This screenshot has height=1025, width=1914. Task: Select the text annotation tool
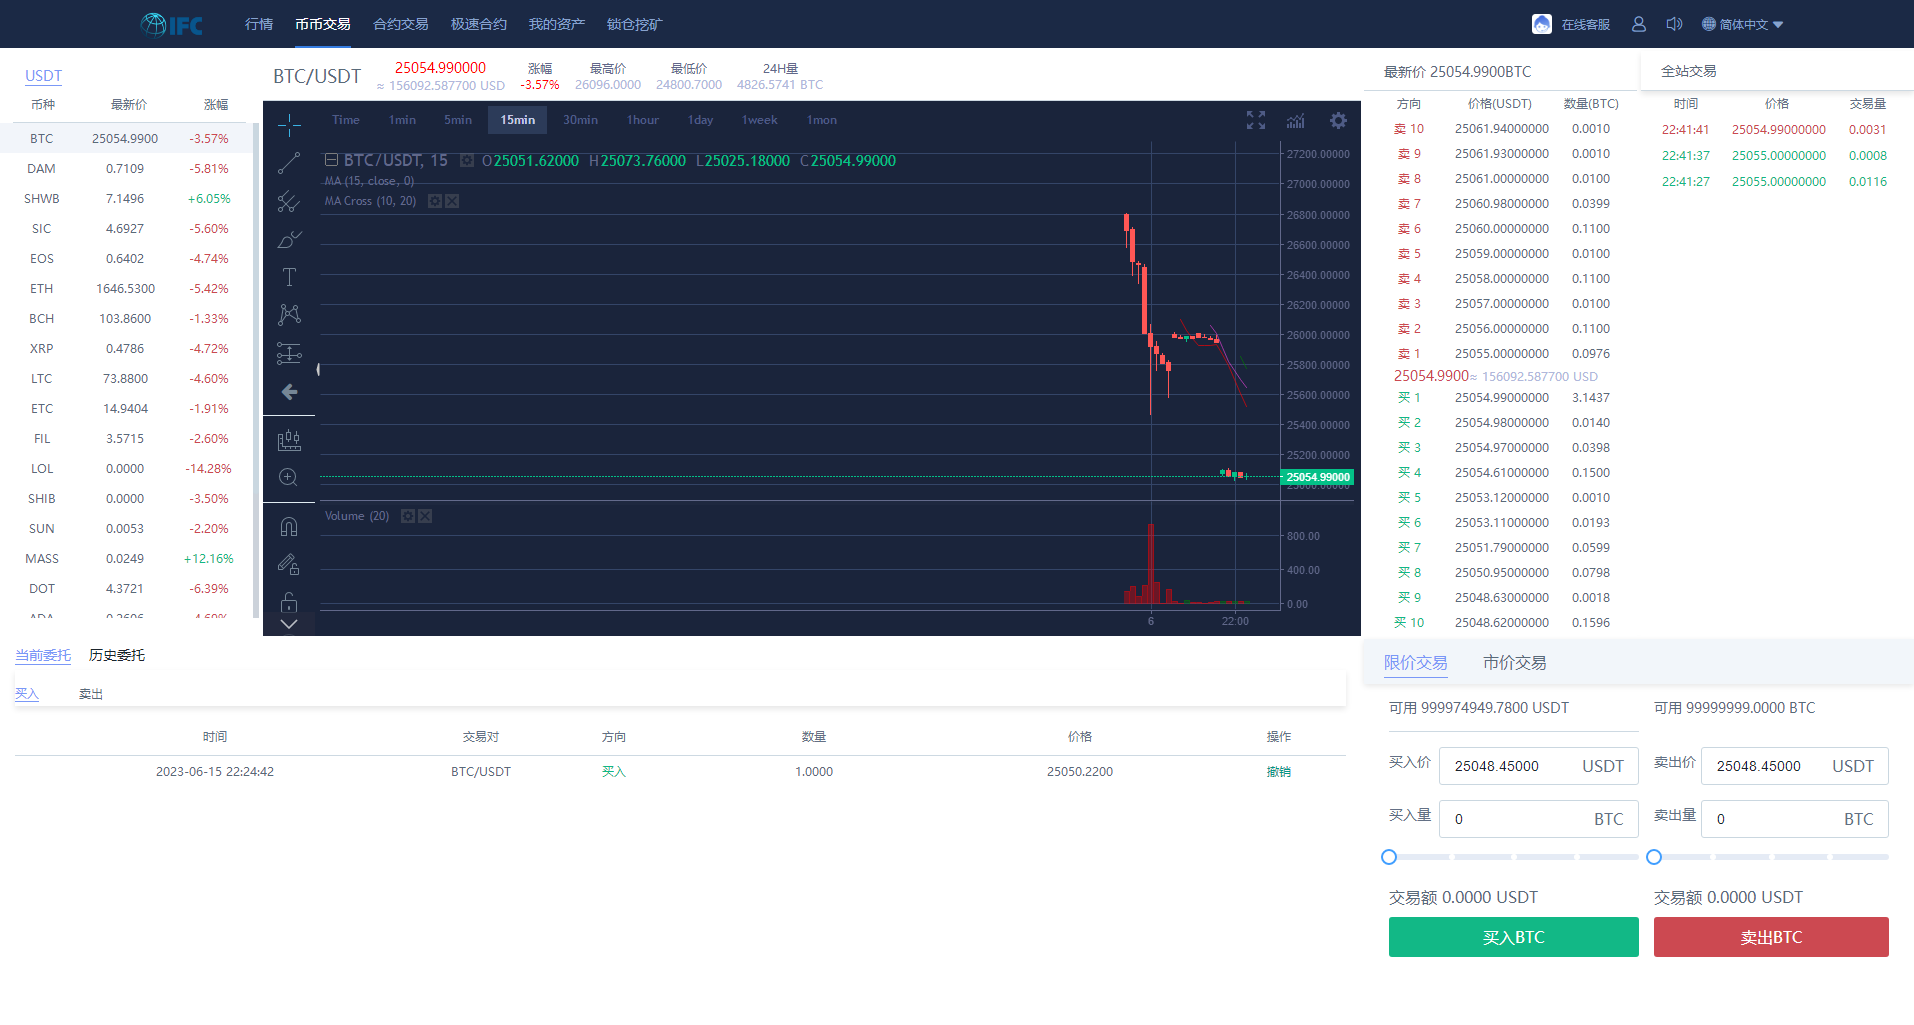click(x=289, y=277)
